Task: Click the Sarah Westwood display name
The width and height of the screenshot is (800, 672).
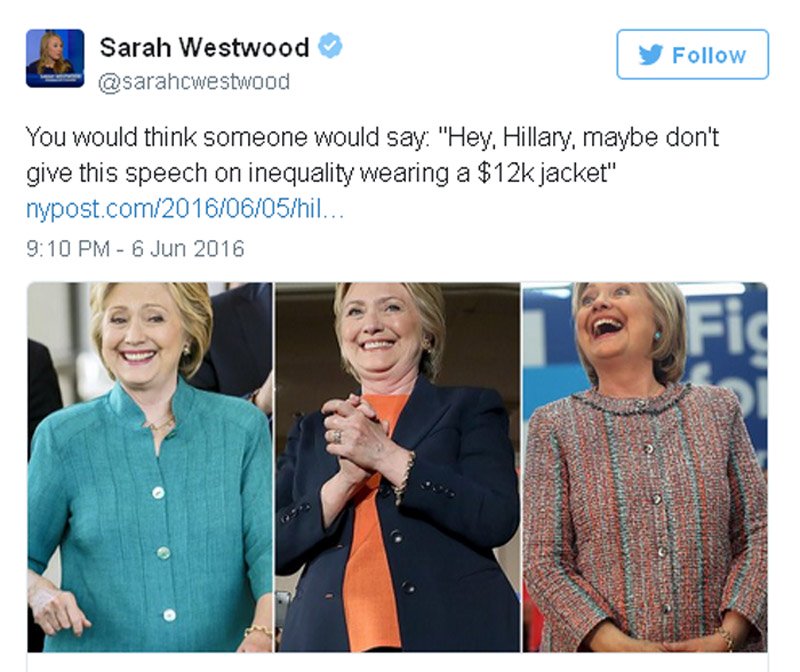Action: [x=204, y=47]
